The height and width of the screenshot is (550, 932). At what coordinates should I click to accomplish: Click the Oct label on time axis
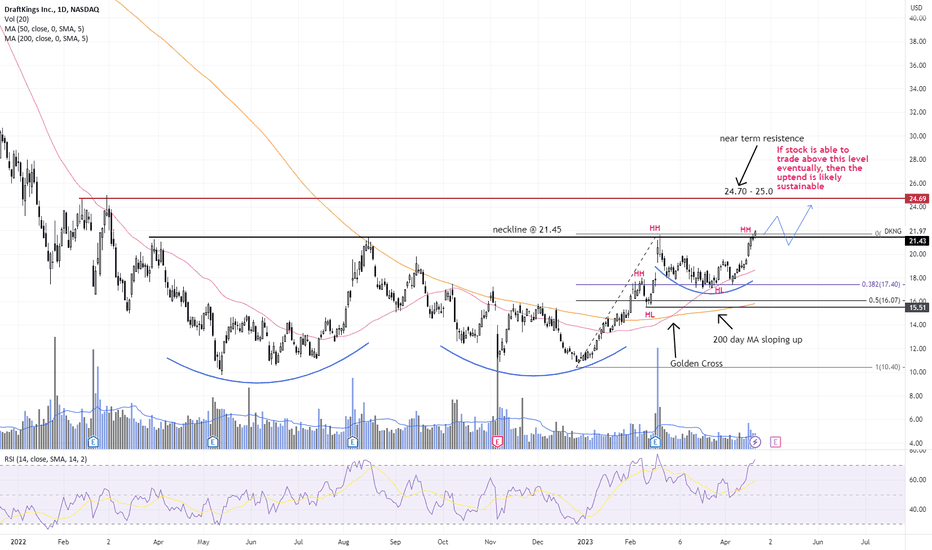click(442, 542)
